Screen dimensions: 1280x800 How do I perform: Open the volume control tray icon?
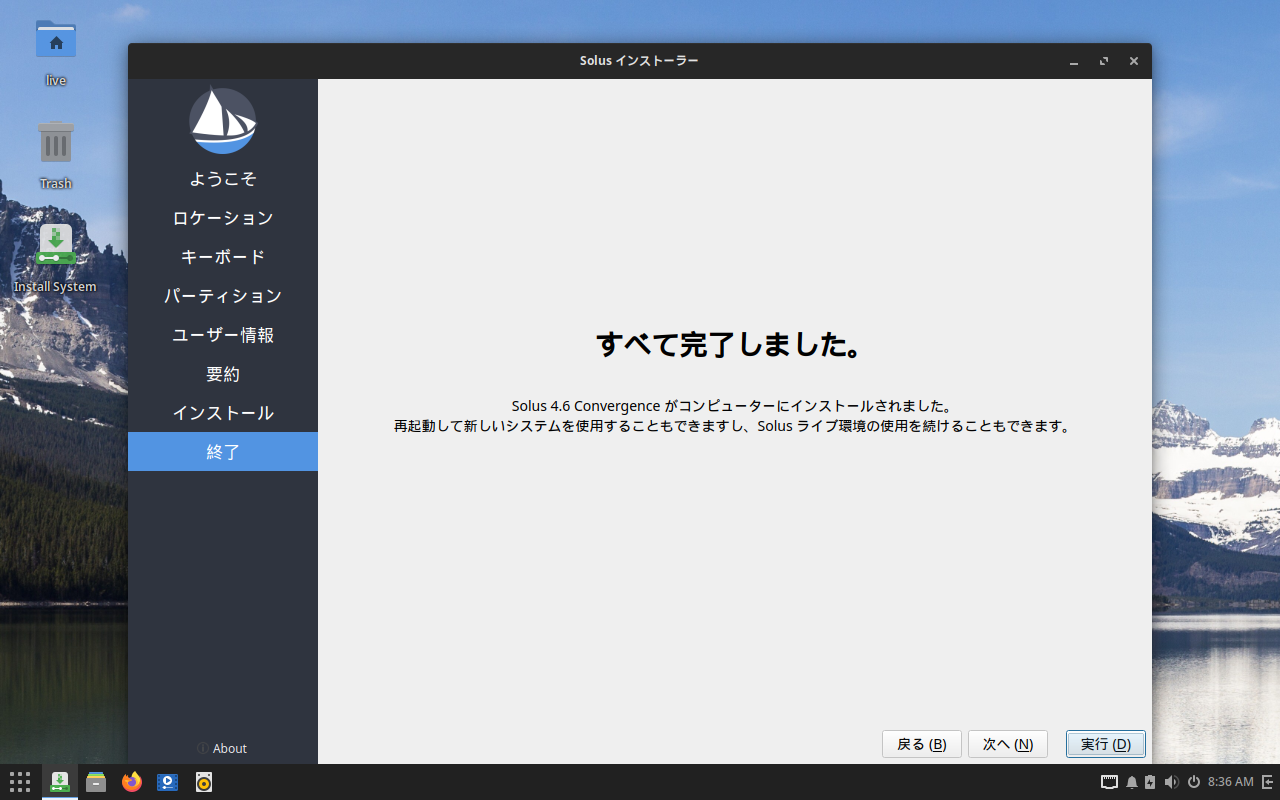[1171, 782]
